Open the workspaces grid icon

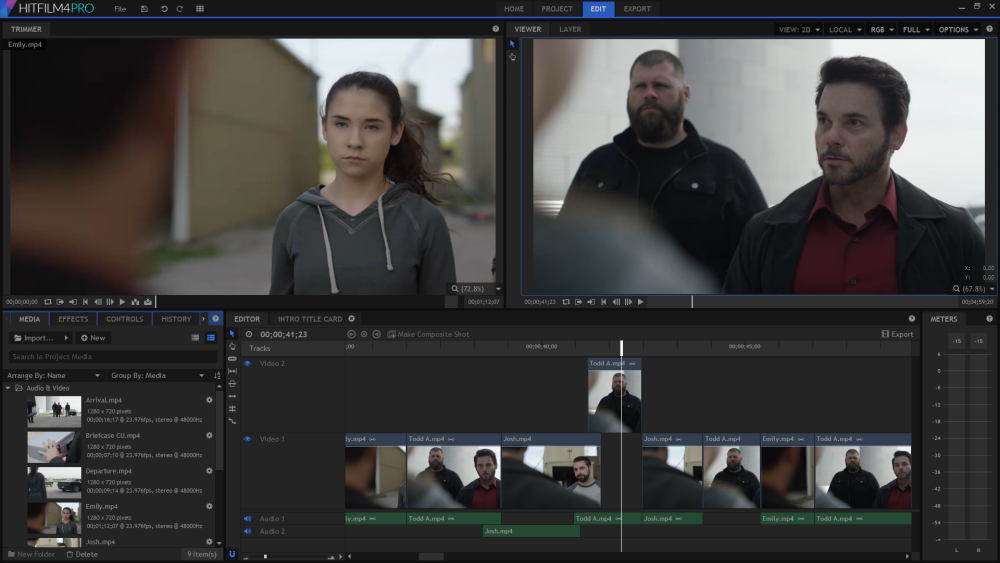click(200, 9)
